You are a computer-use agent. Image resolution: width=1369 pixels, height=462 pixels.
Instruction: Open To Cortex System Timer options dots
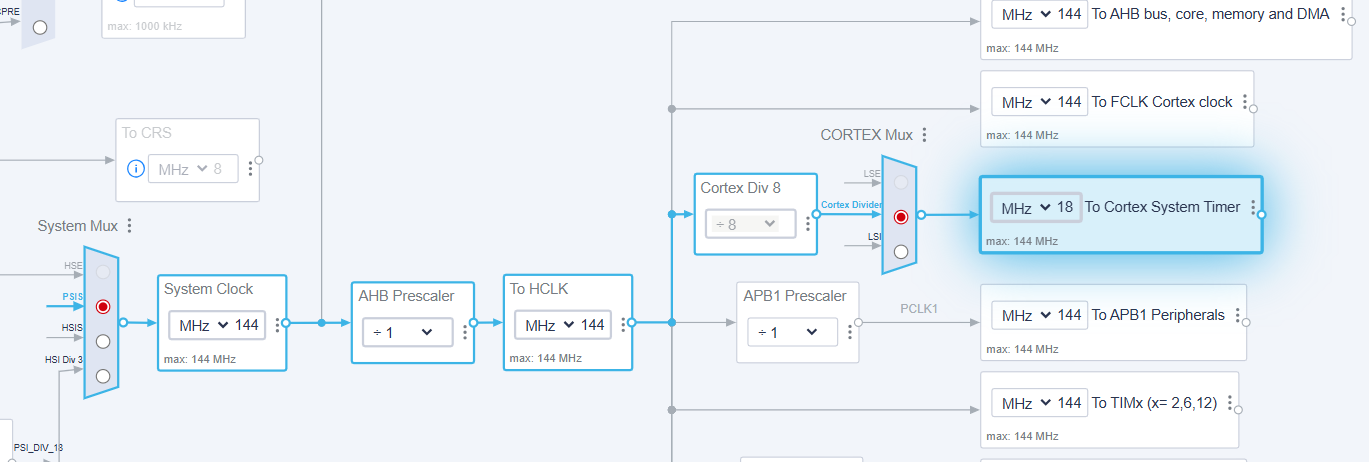1252,207
